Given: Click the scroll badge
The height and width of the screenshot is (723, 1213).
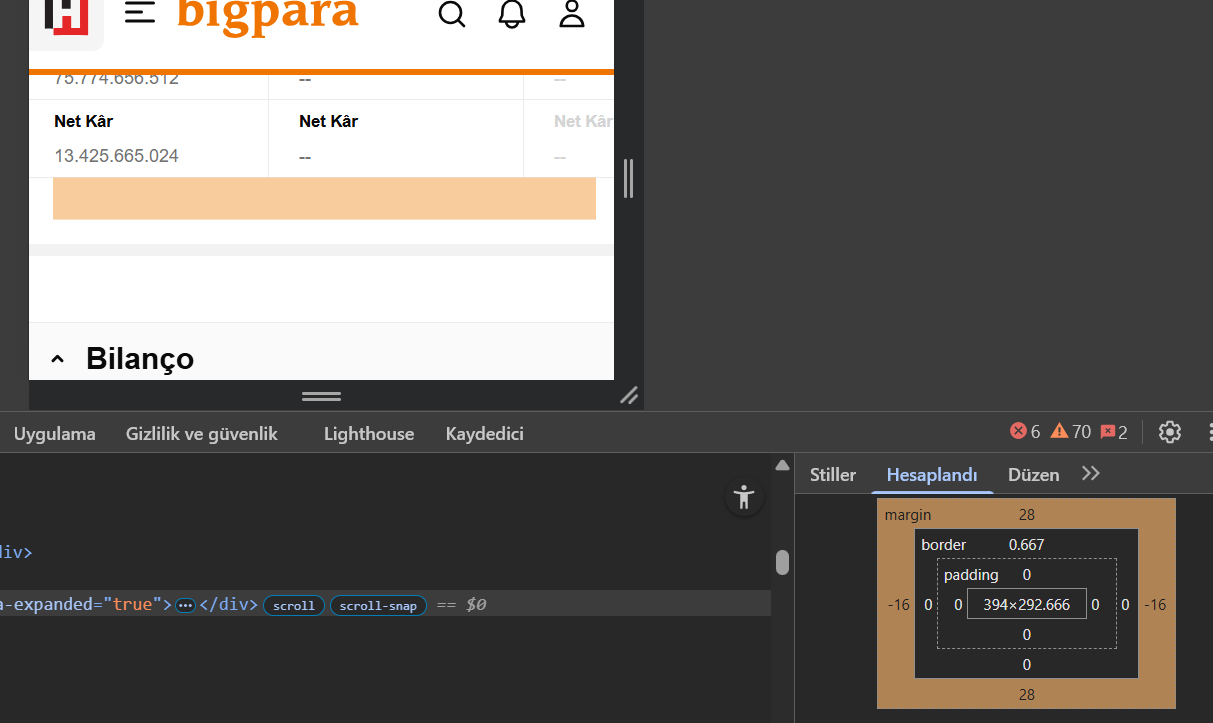Looking at the screenshot, I should pyautogui.click(x=294, y=606).
